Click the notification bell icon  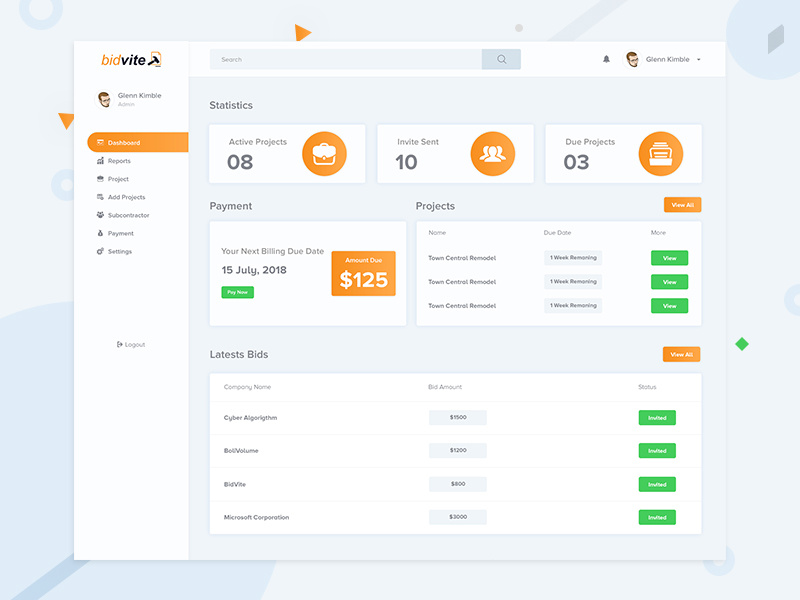(x=606, y=59)
